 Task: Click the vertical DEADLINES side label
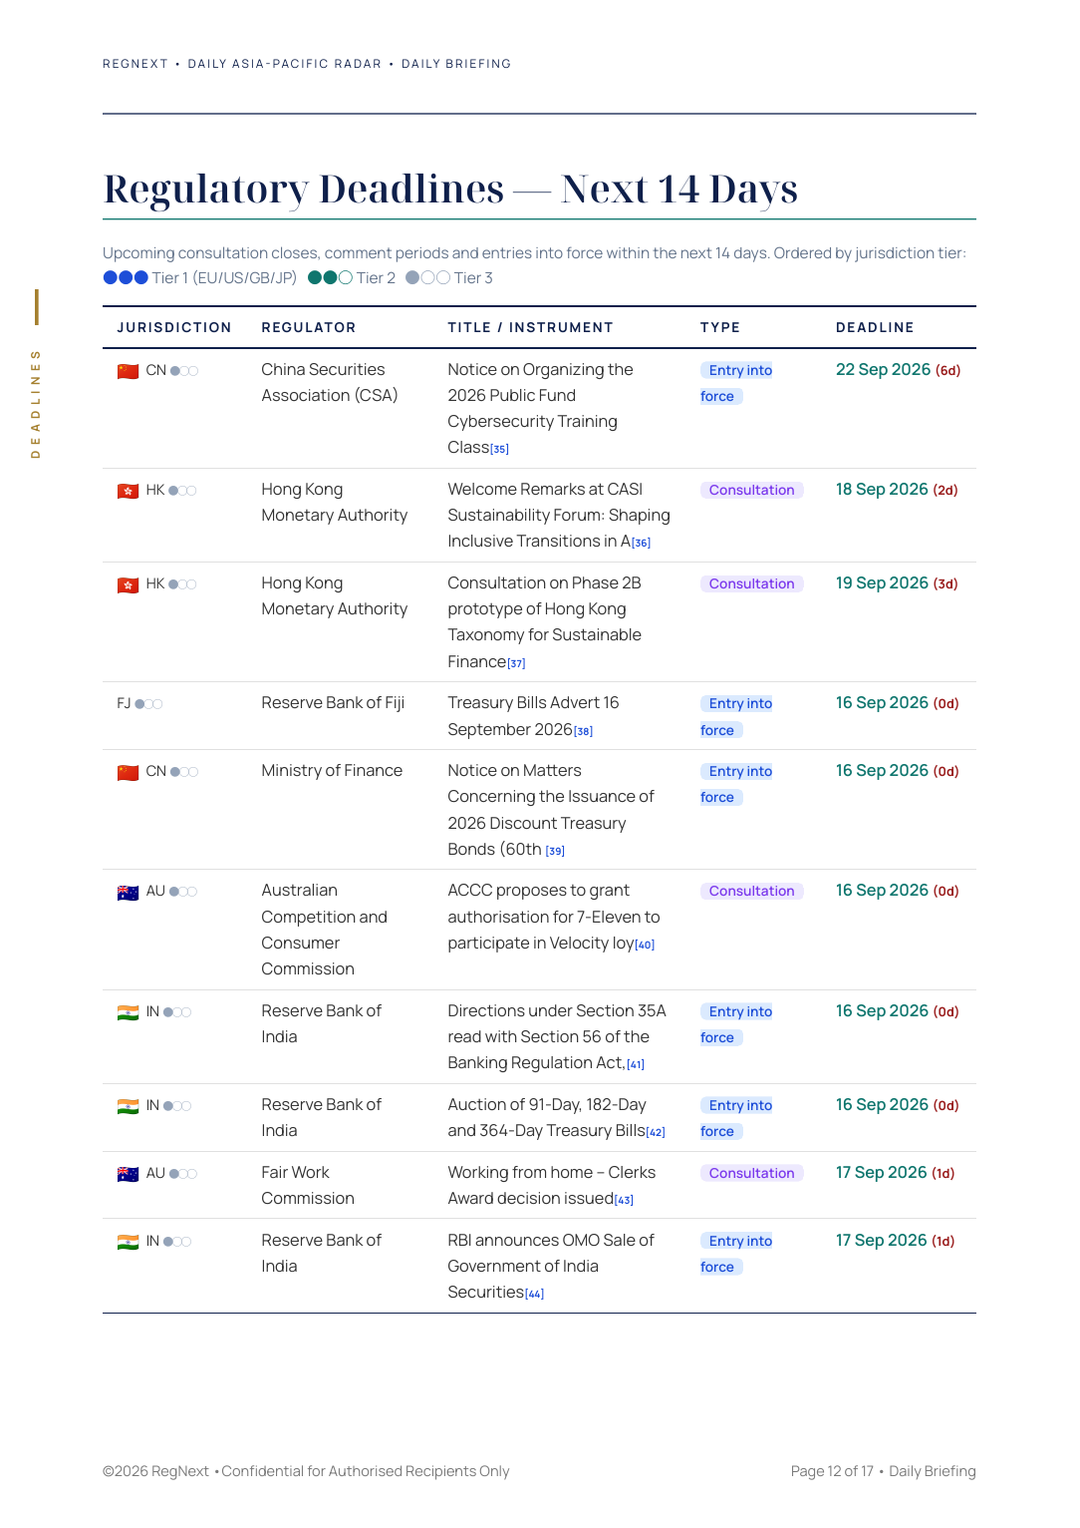tap(36, 404)
